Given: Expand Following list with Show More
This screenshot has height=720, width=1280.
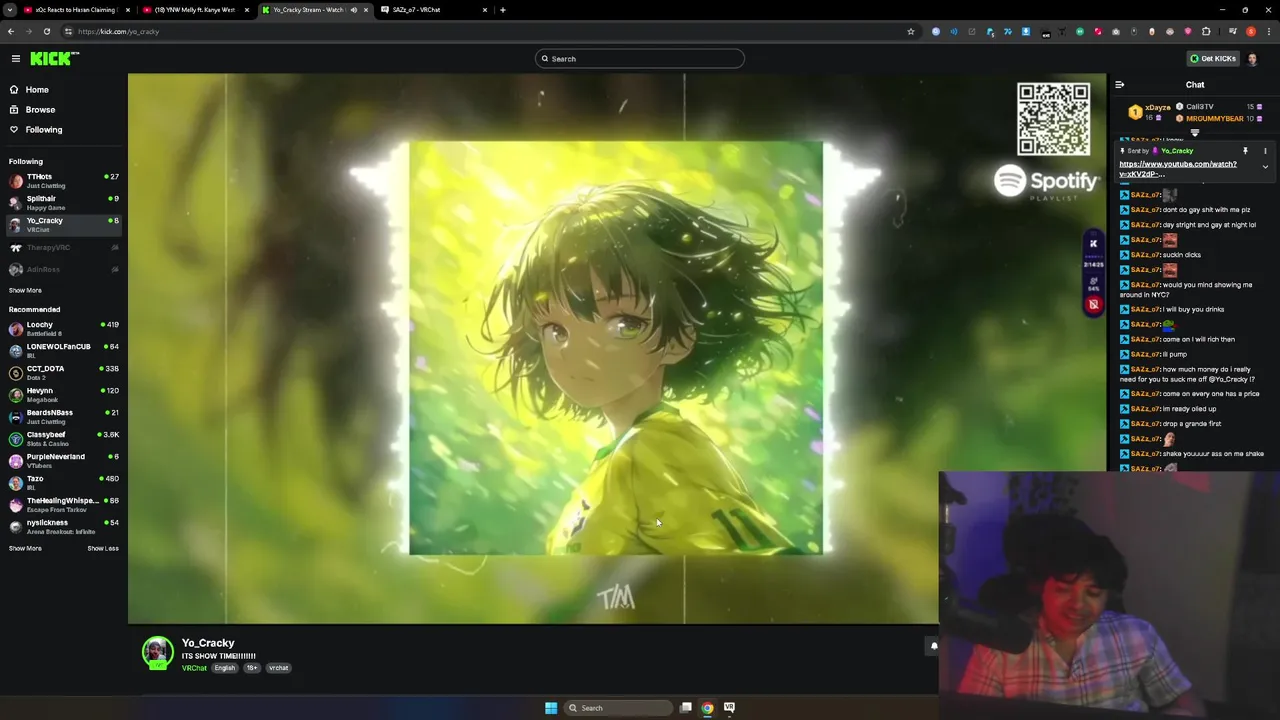Looking at the screenshot, I should (x=25, y=290).
